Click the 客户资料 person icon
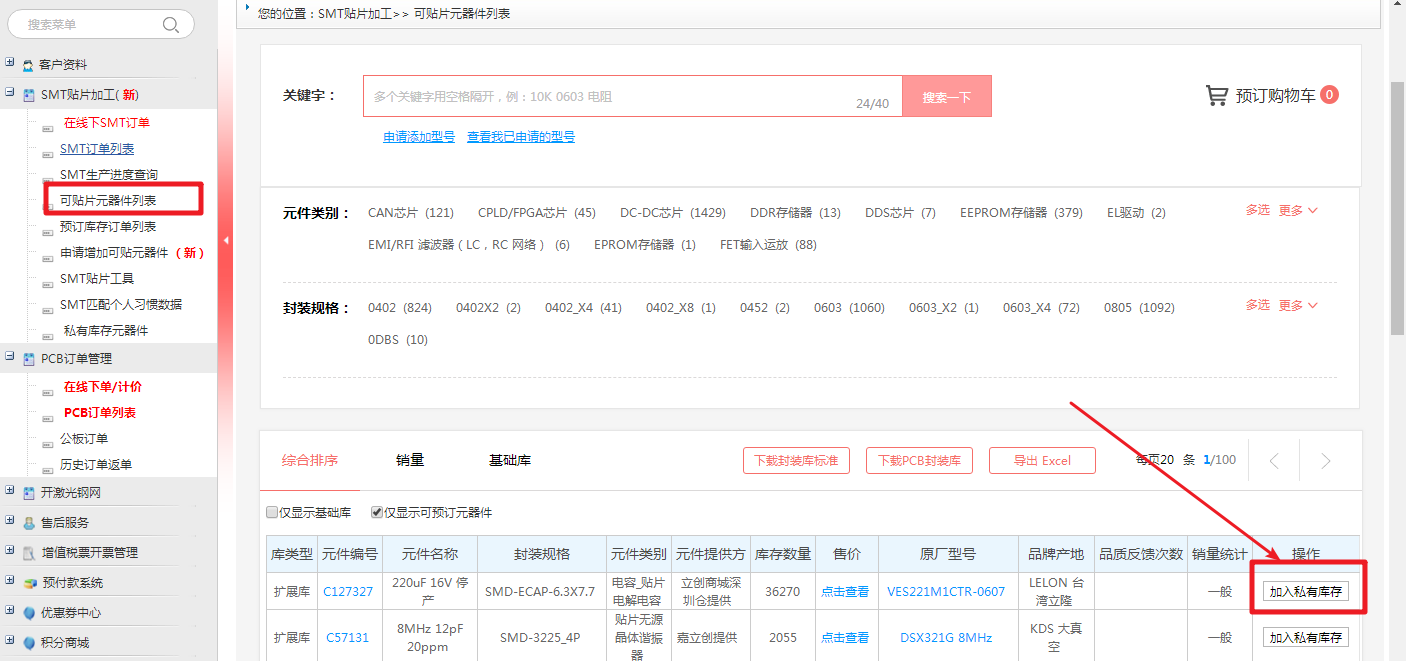This screenshot has width=1406, height=661. 28,65
